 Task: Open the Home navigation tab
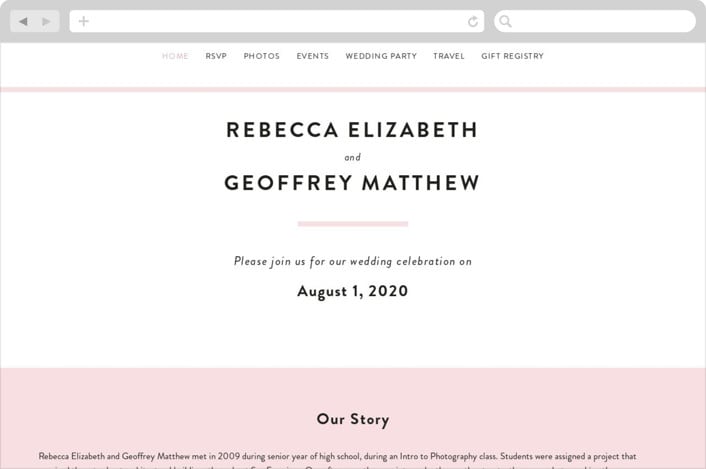tap(175, 56)
